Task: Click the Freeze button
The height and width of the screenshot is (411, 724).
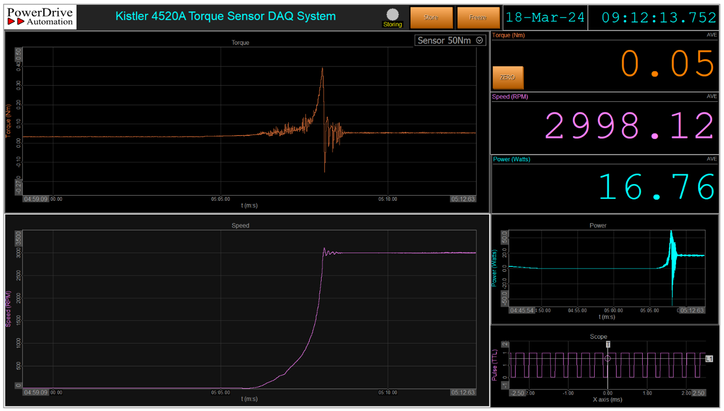Action: coord(478,18)
